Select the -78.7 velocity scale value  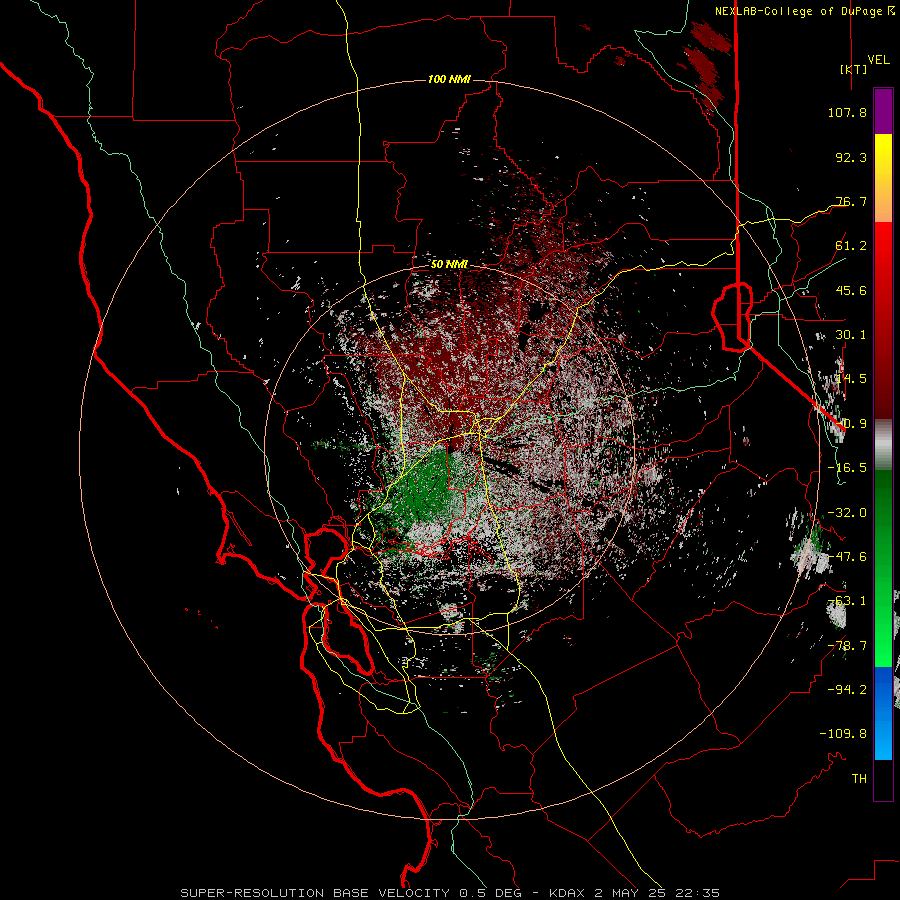(x=847, y=646)
